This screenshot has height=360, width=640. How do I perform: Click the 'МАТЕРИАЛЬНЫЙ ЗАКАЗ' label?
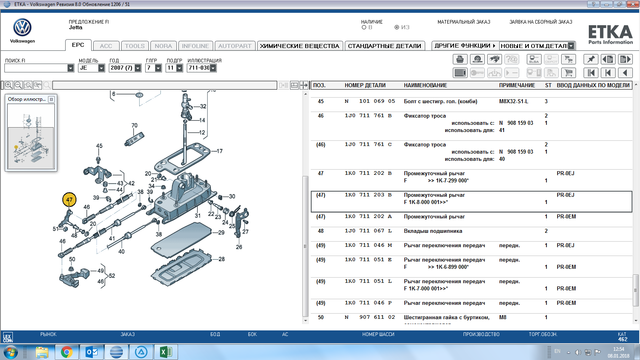464,22
